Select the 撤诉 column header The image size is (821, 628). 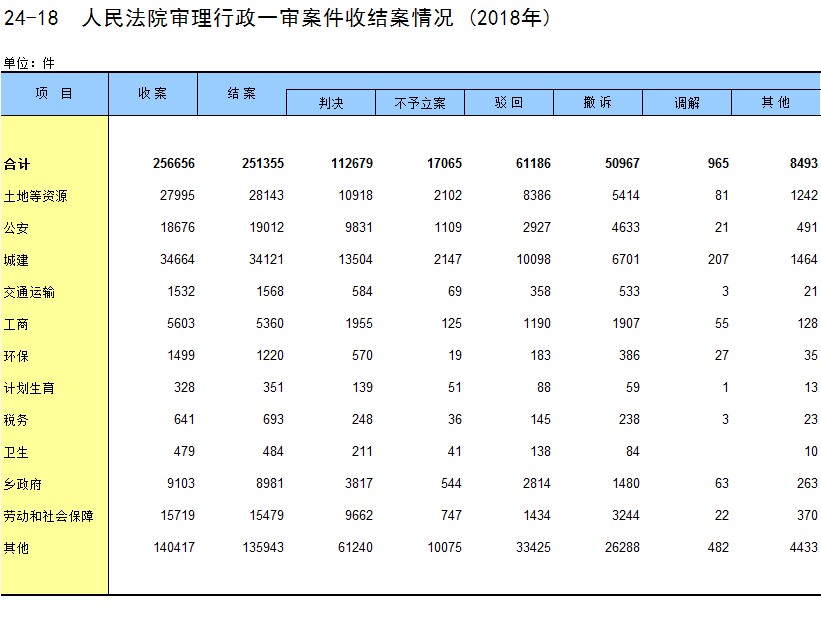tap(598, 103)
